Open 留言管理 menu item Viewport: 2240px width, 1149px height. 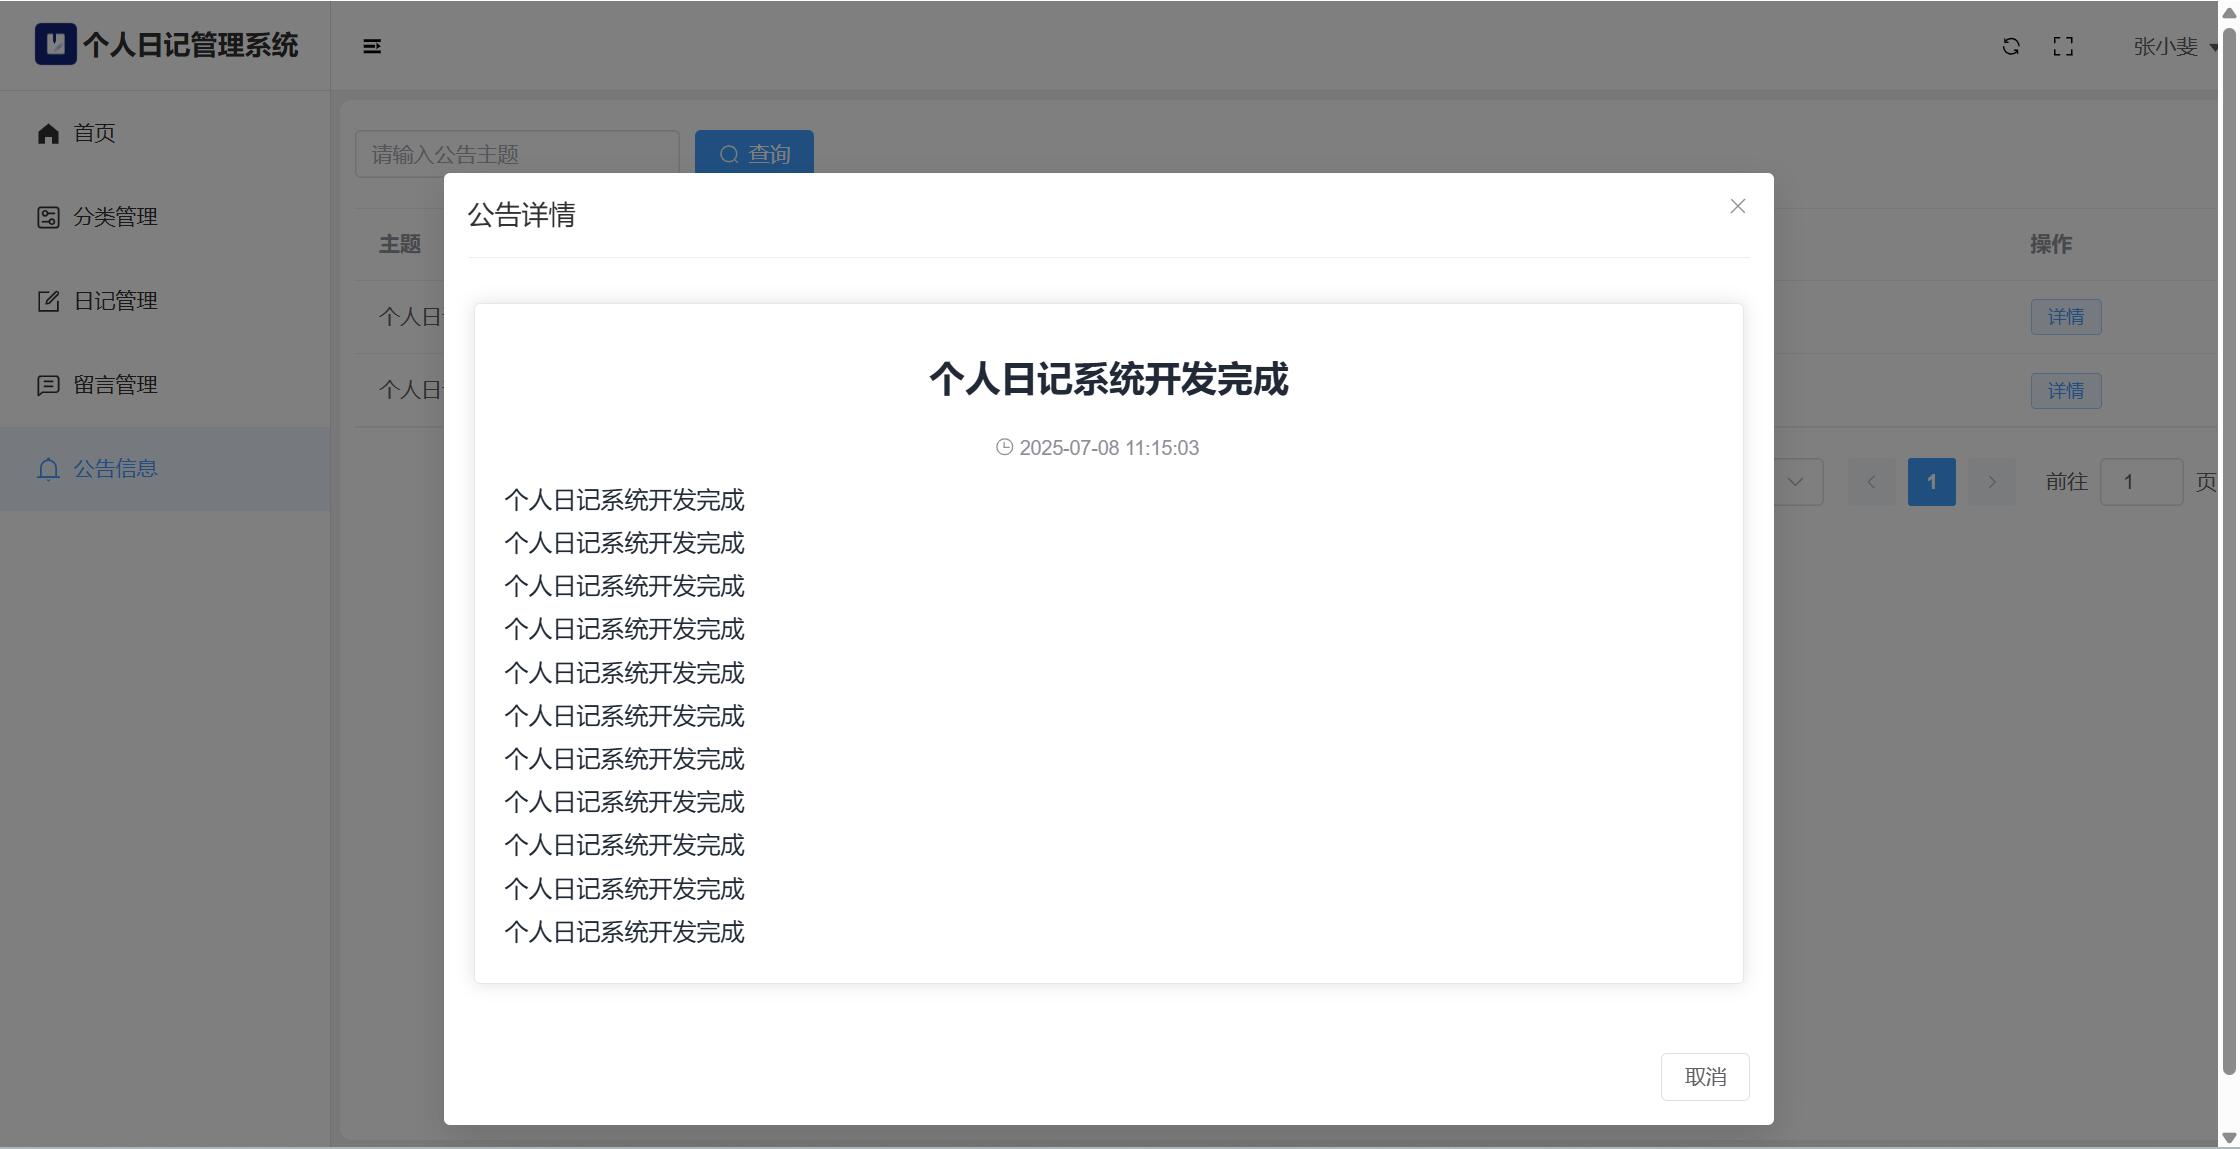coord(115,385)
